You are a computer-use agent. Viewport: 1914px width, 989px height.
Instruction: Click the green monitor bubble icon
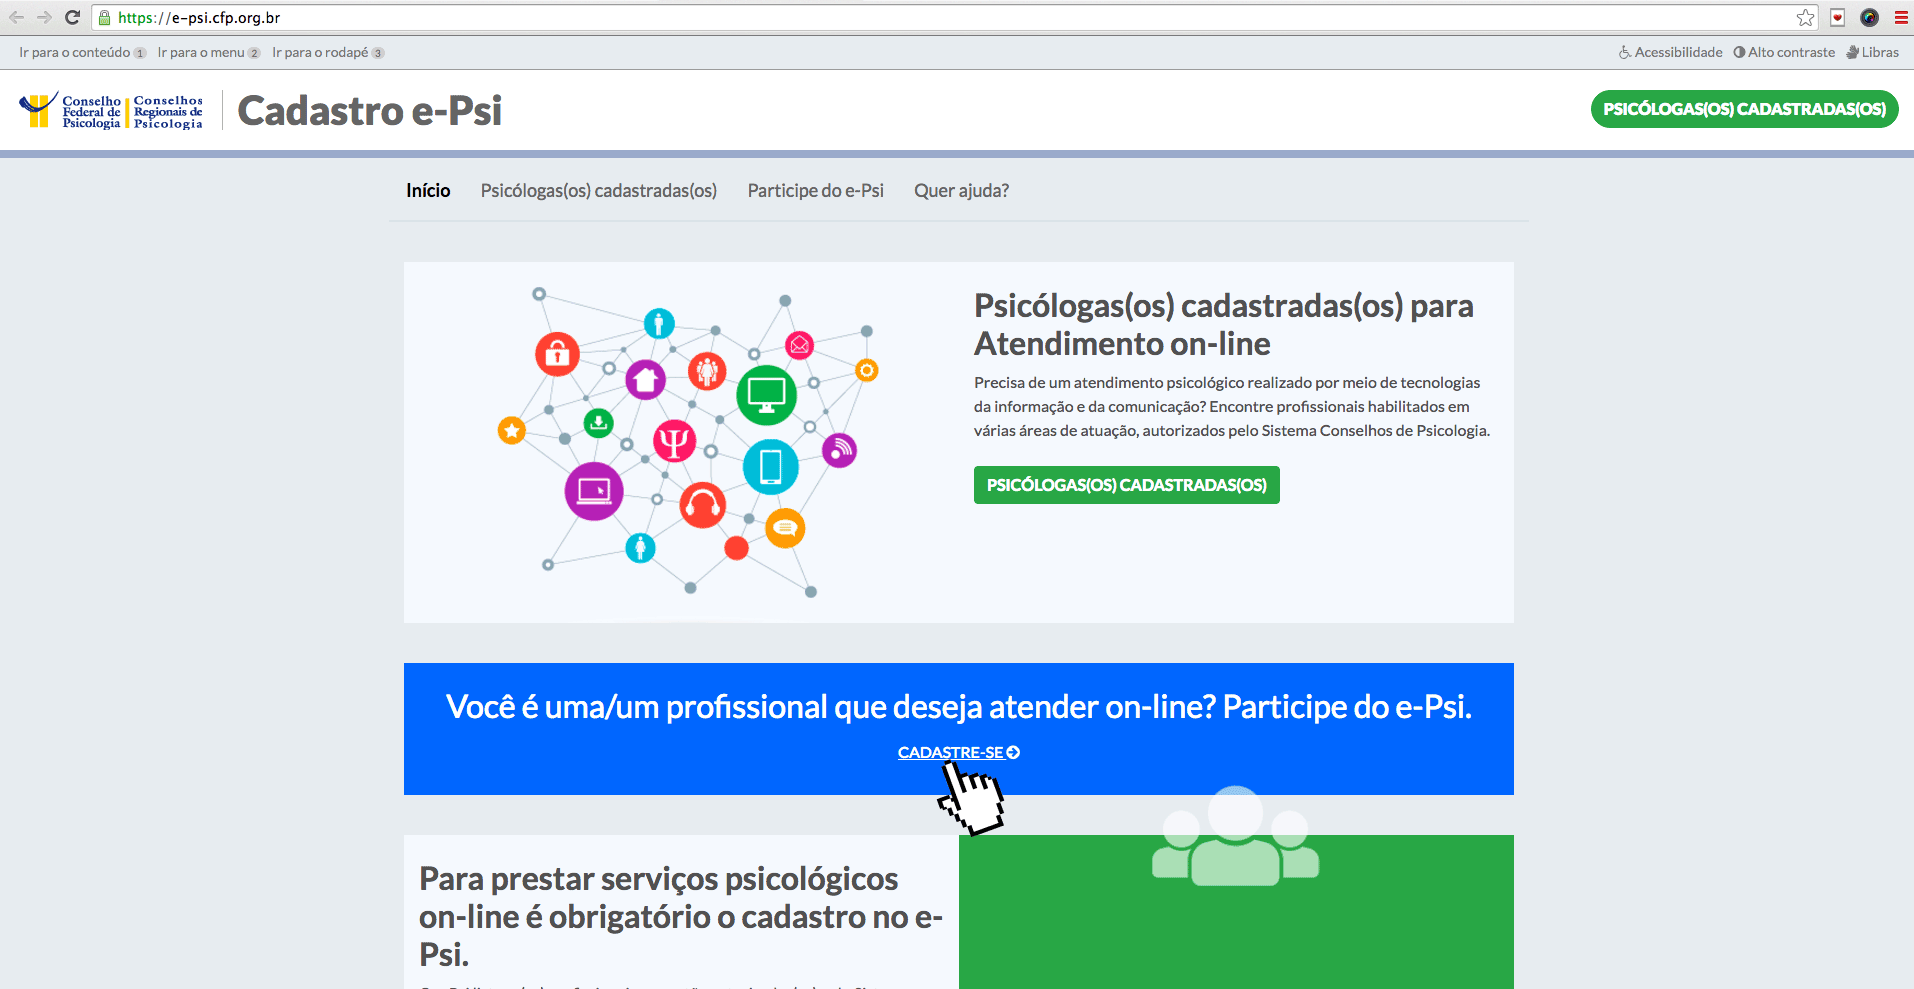coord(766,394)
